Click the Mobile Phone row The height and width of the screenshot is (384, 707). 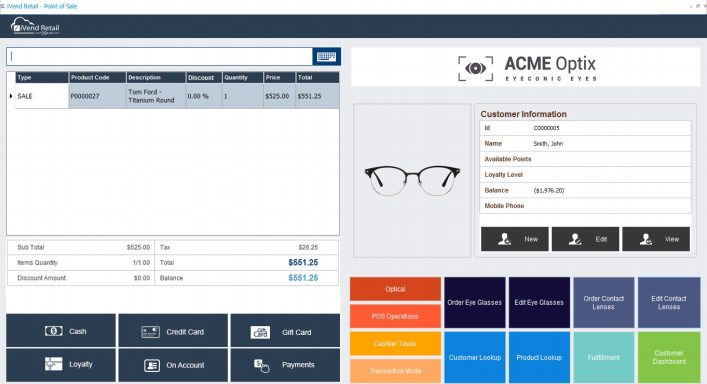(x=585, y=206)
